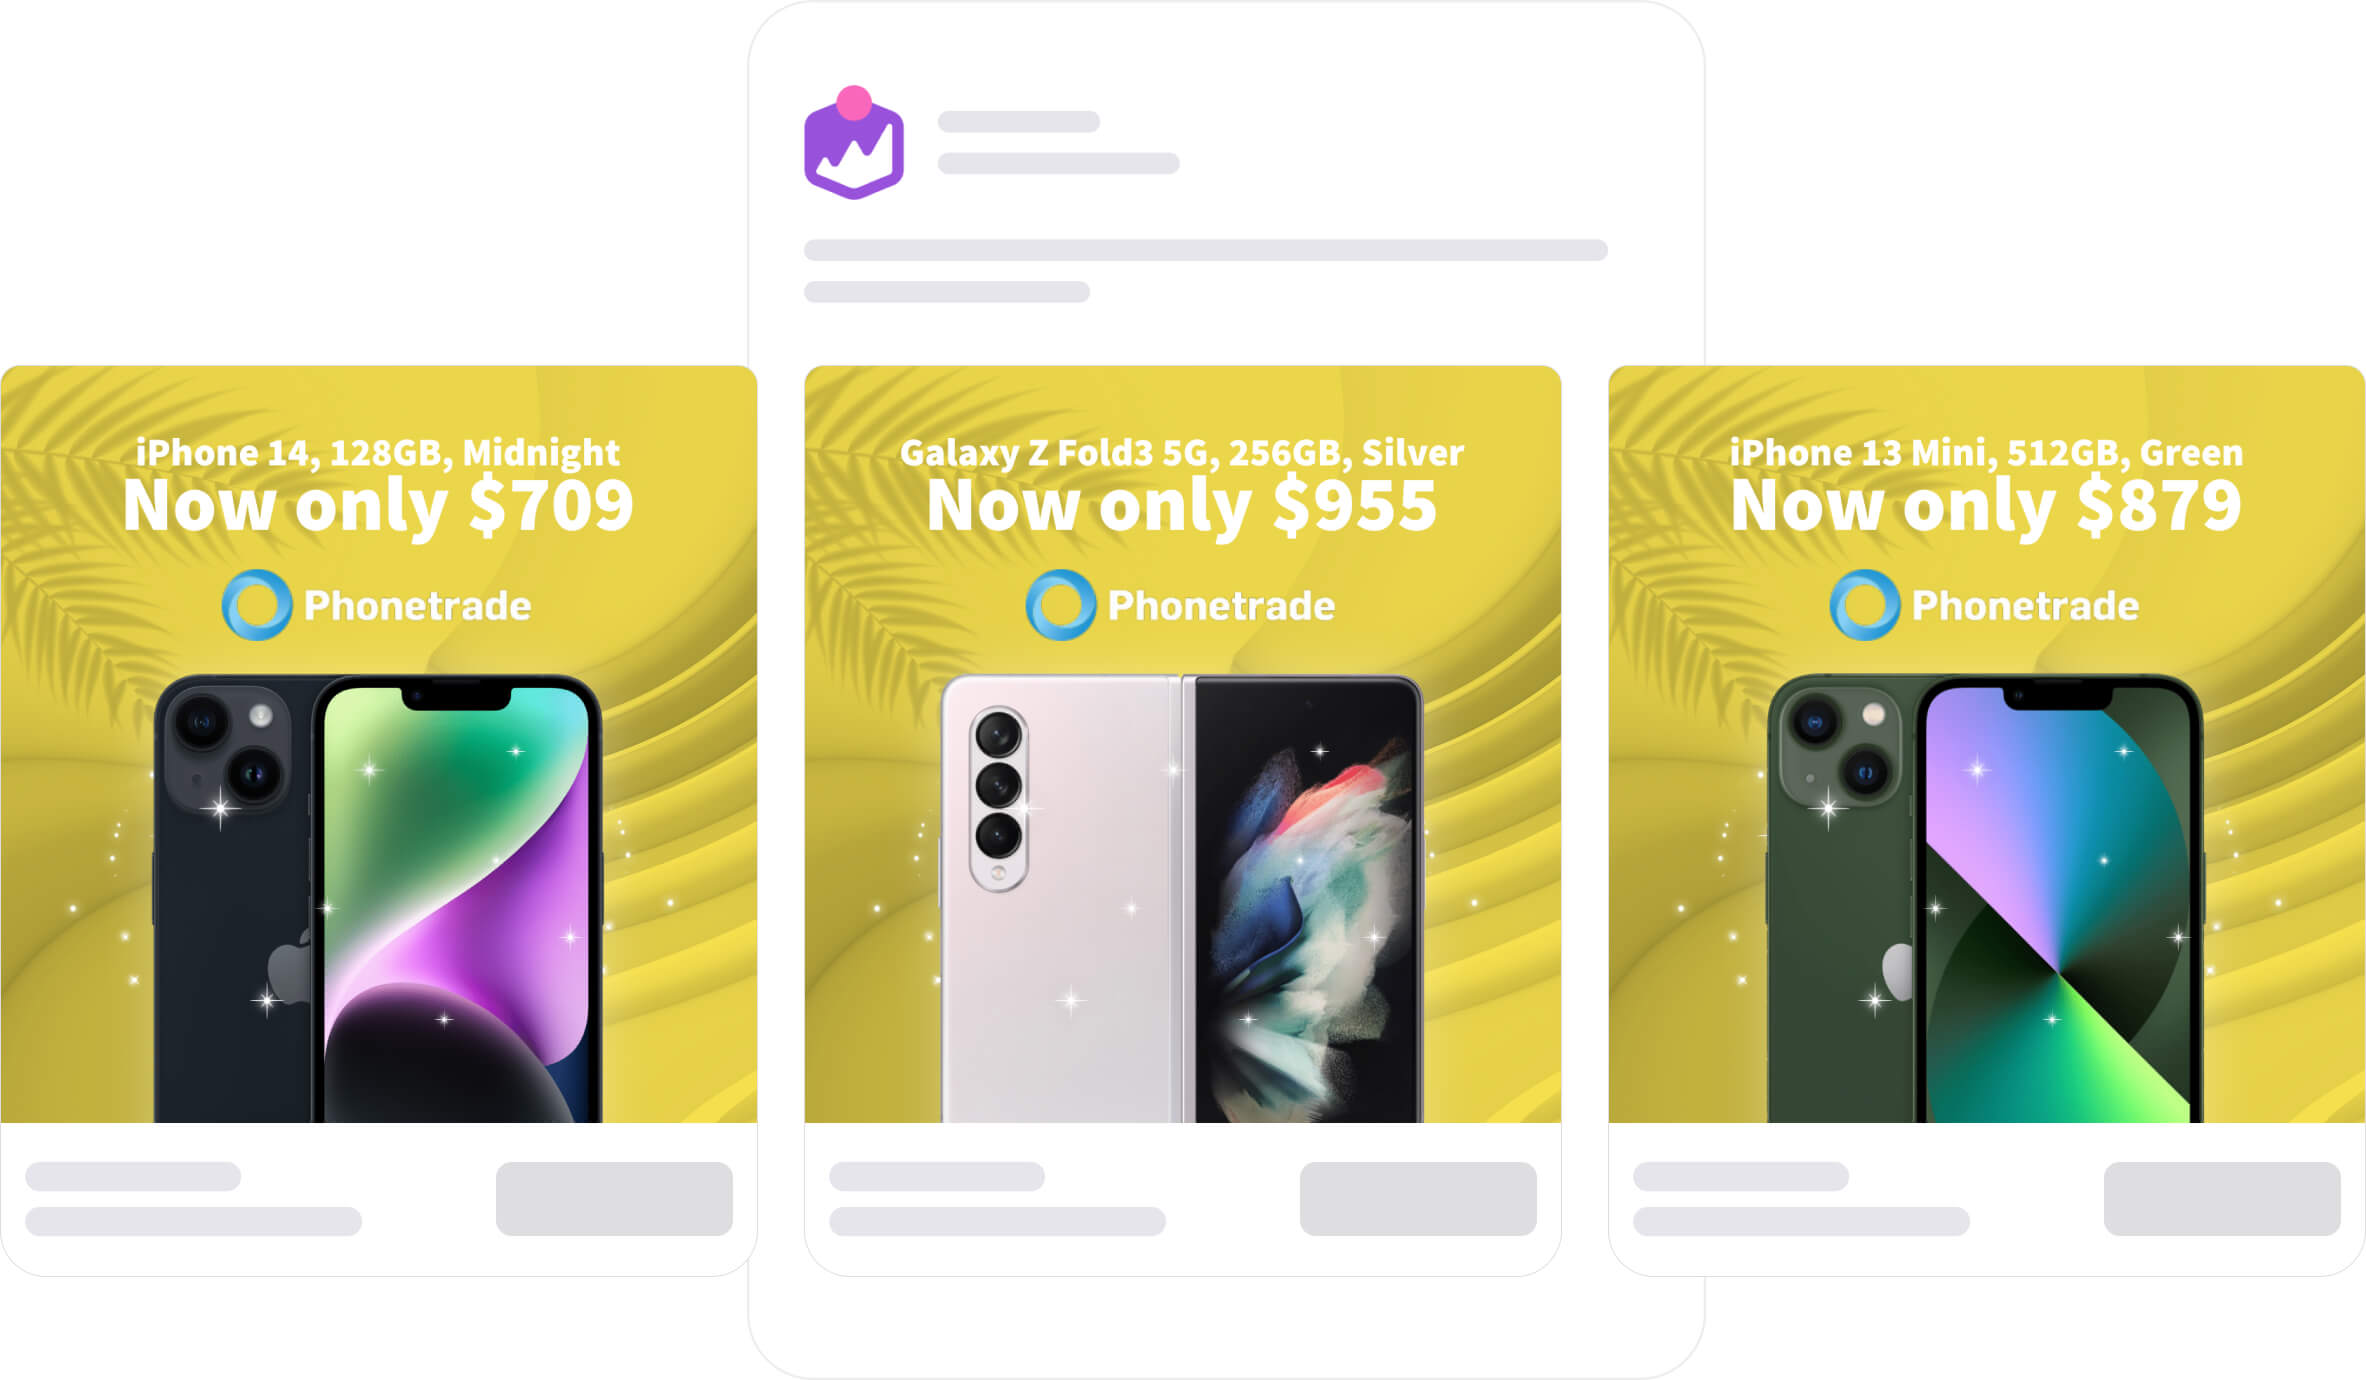
Task: Open the iPhone 13 Mini Green product image
Action: (1985, 898)
